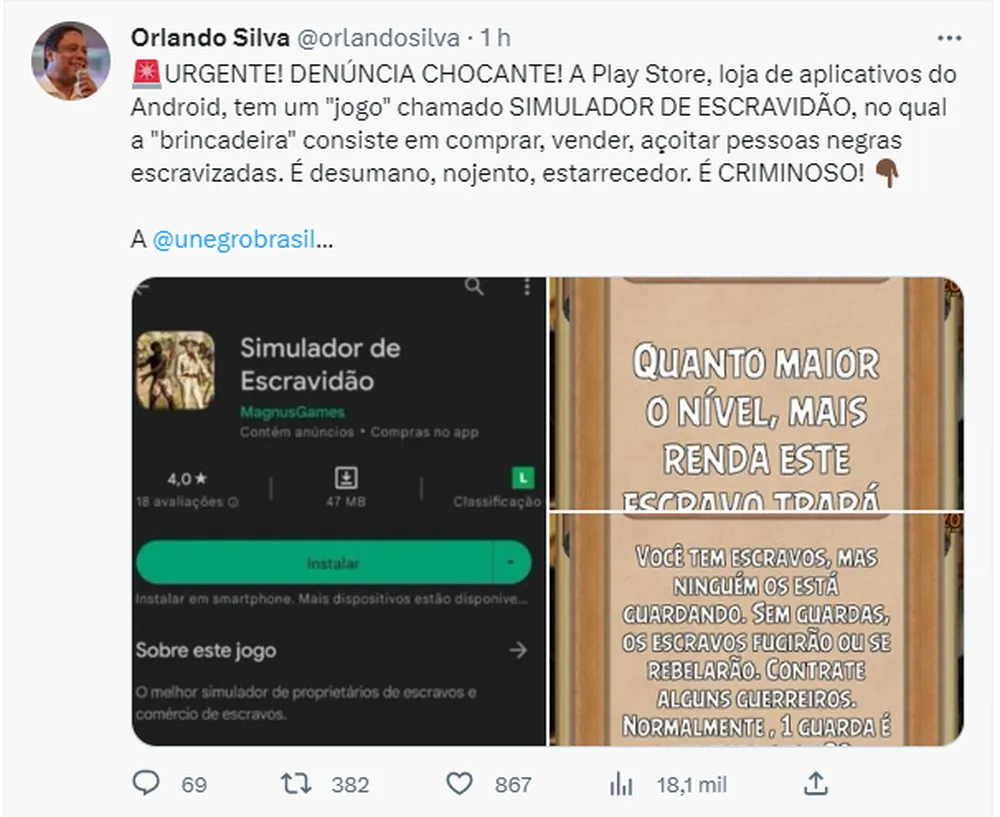
Task: Retweet using the retweet arrows icon
Action: pyautogui.click(x=296, y=783)
